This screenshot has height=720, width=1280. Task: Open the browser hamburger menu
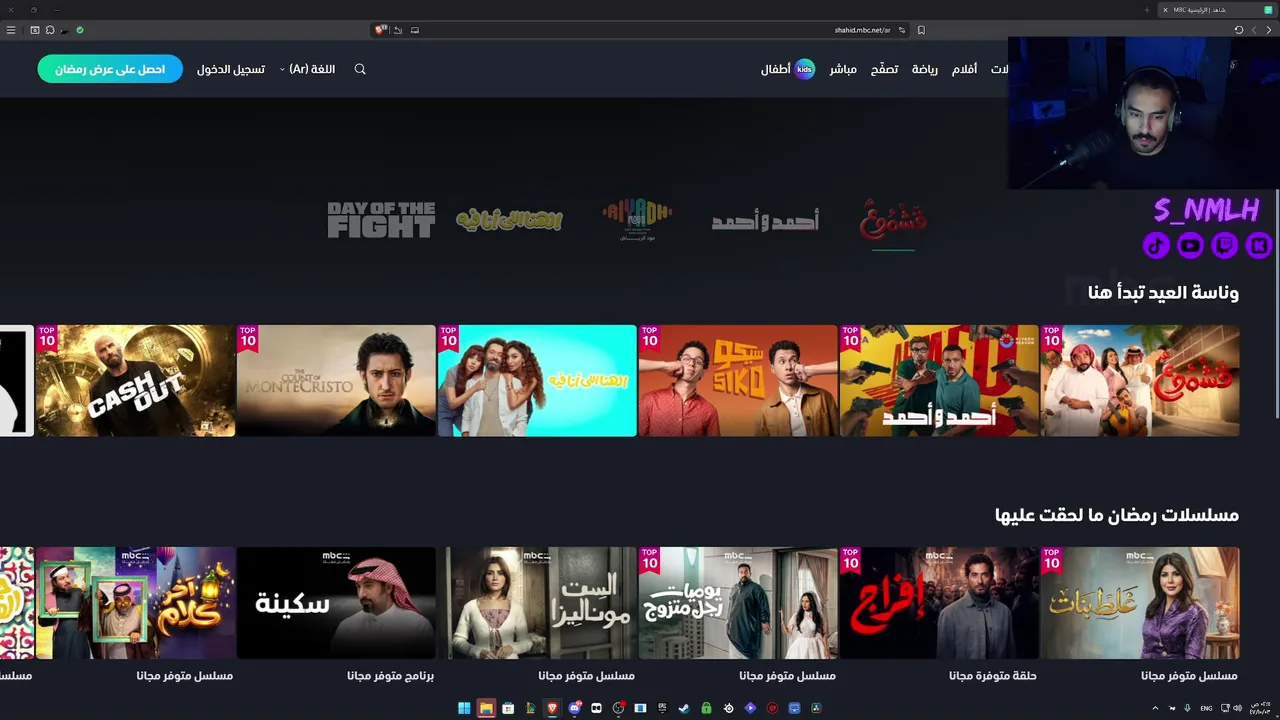point(11,30)
